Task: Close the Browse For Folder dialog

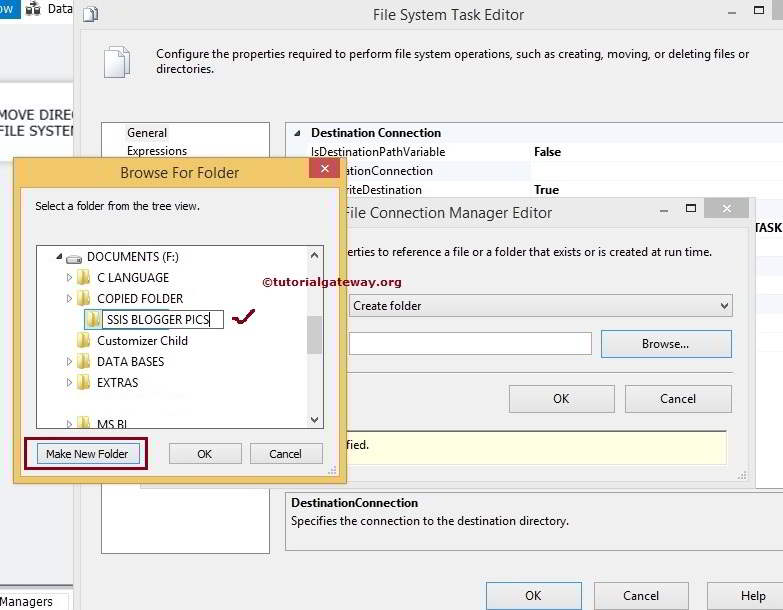Action: tap(324, 169)
